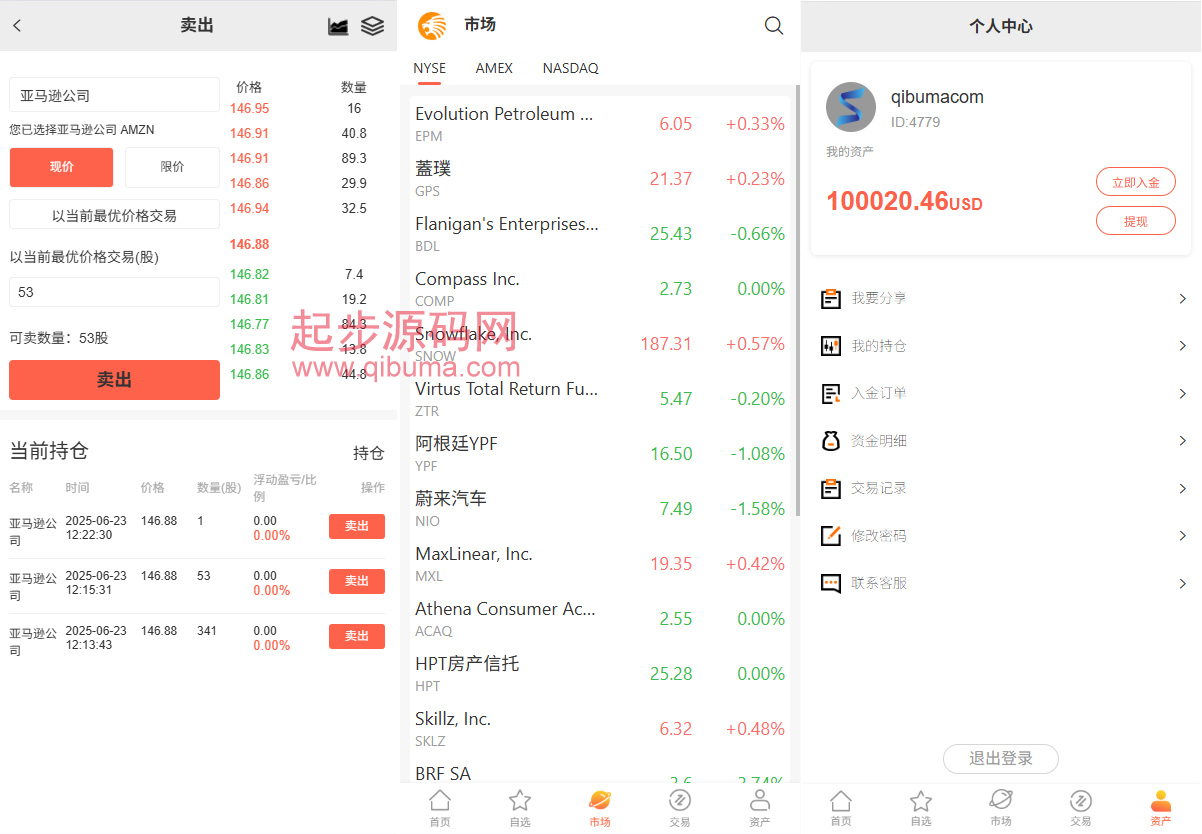
Task: Expand the 我的持仓 row chevron
Action: click(1183, 346)
